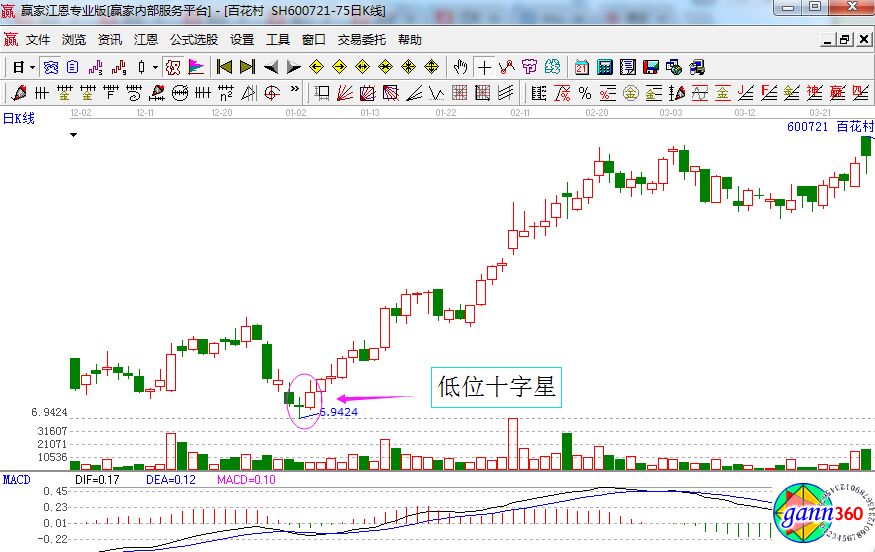This screenshot has height=552, width=875.
Task: Open the calculator tool icon
Action: pyautogui.click(x=605, y=67)
